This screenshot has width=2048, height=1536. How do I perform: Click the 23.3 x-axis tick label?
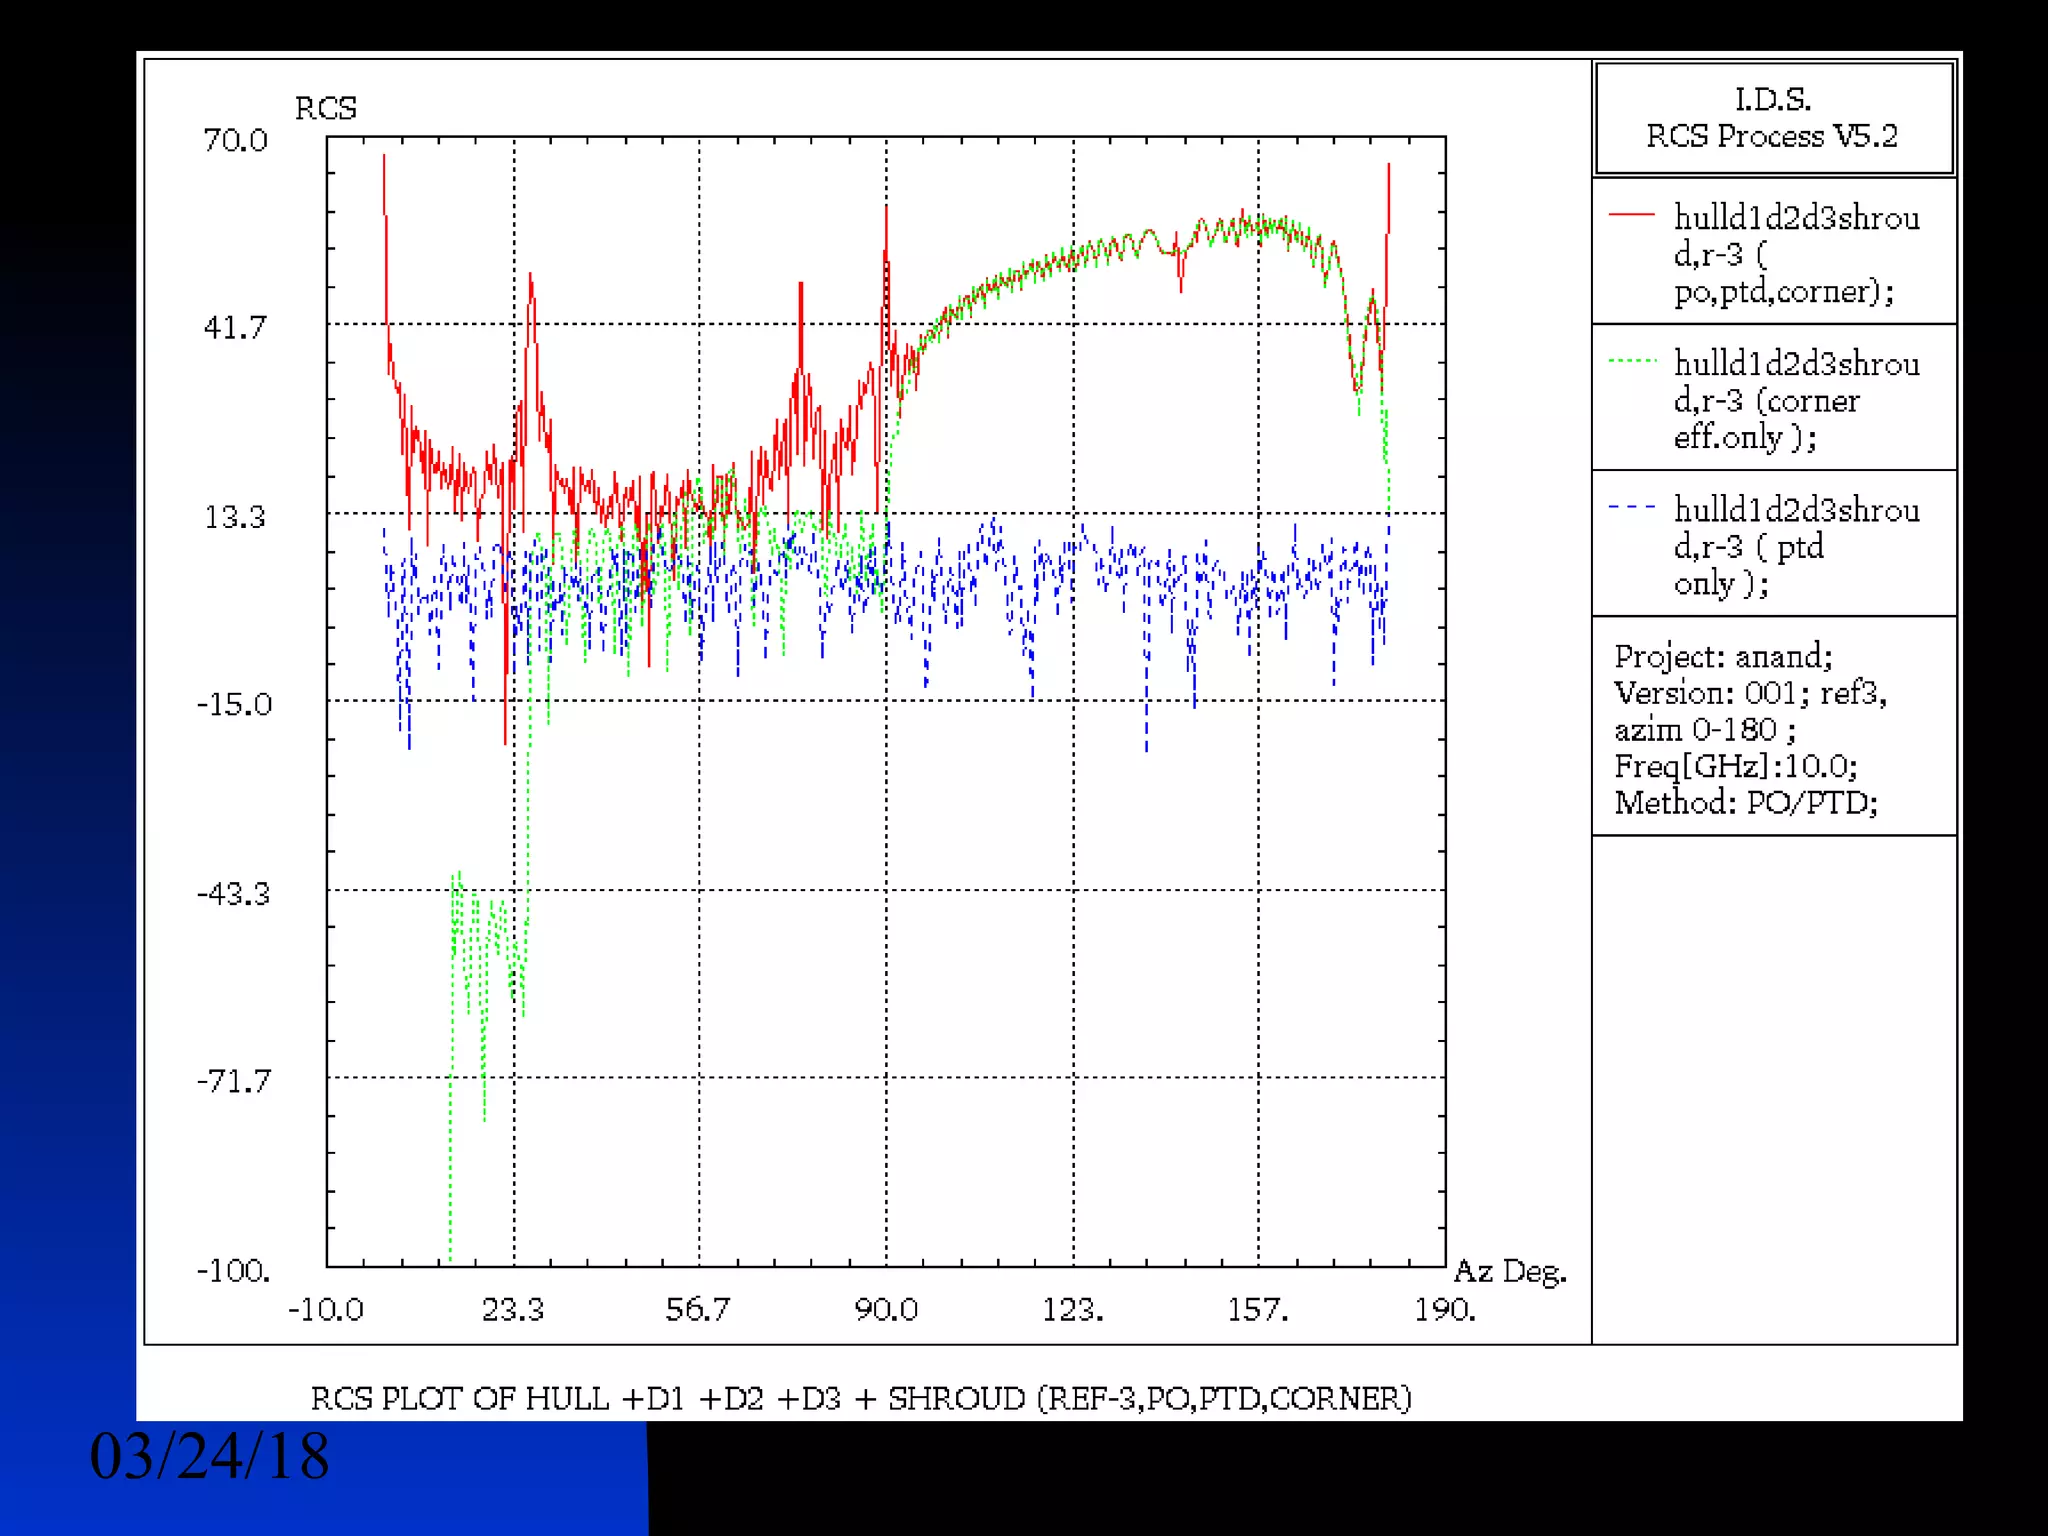pyautogui.click(x=512, y=1309)
